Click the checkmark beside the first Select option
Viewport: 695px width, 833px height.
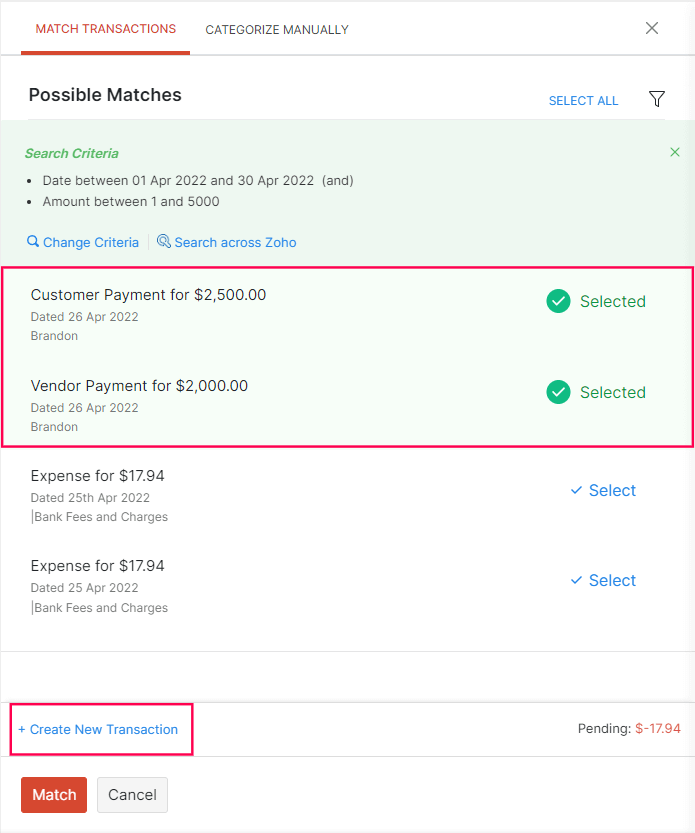point(575,490)
